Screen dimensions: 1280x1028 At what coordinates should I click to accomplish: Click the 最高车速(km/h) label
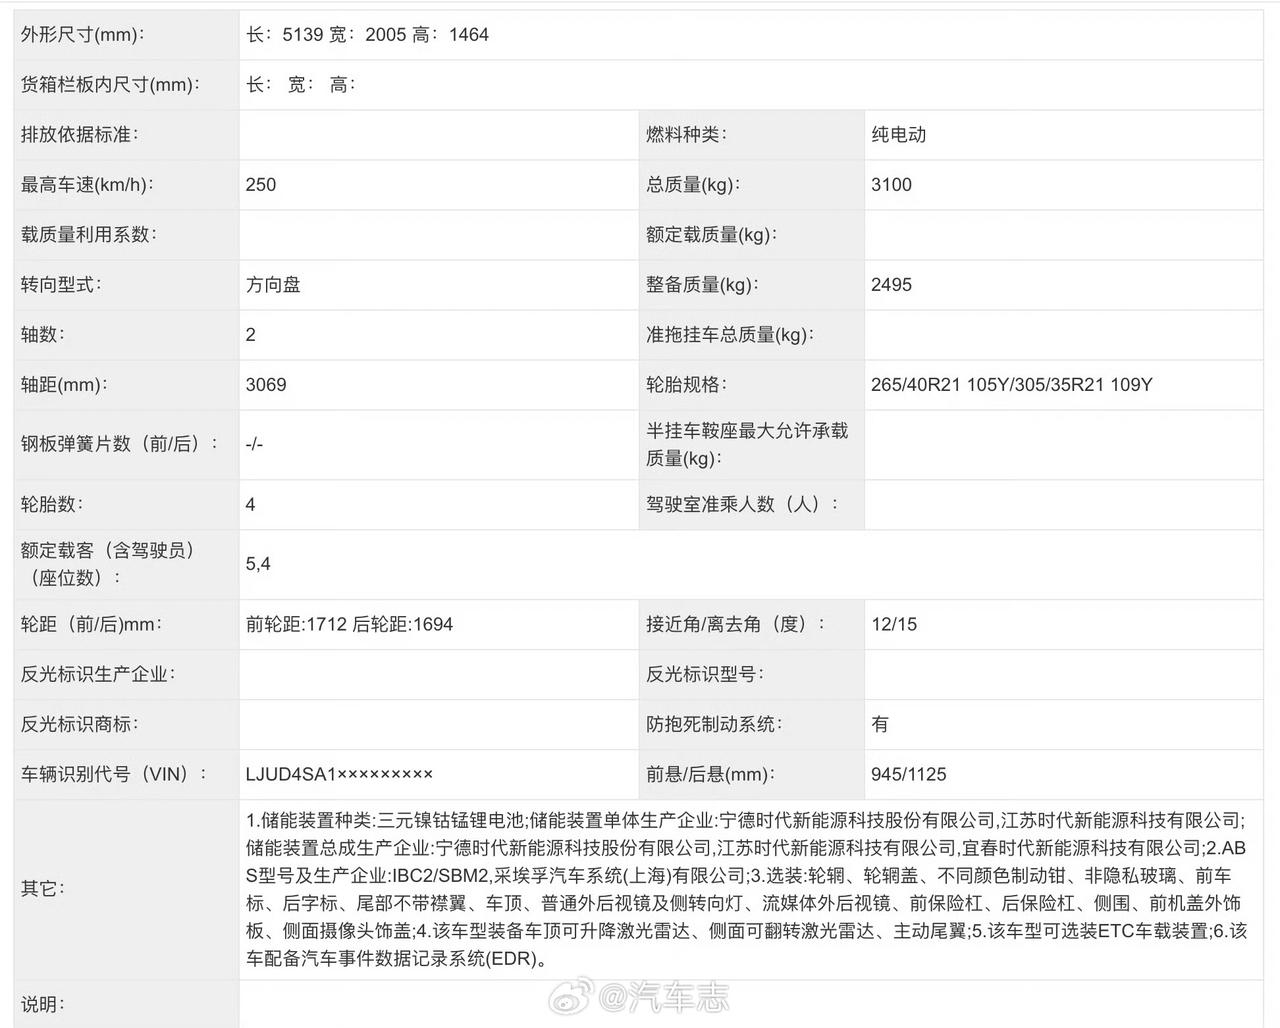pyautogui.click(x=88, y=185)
